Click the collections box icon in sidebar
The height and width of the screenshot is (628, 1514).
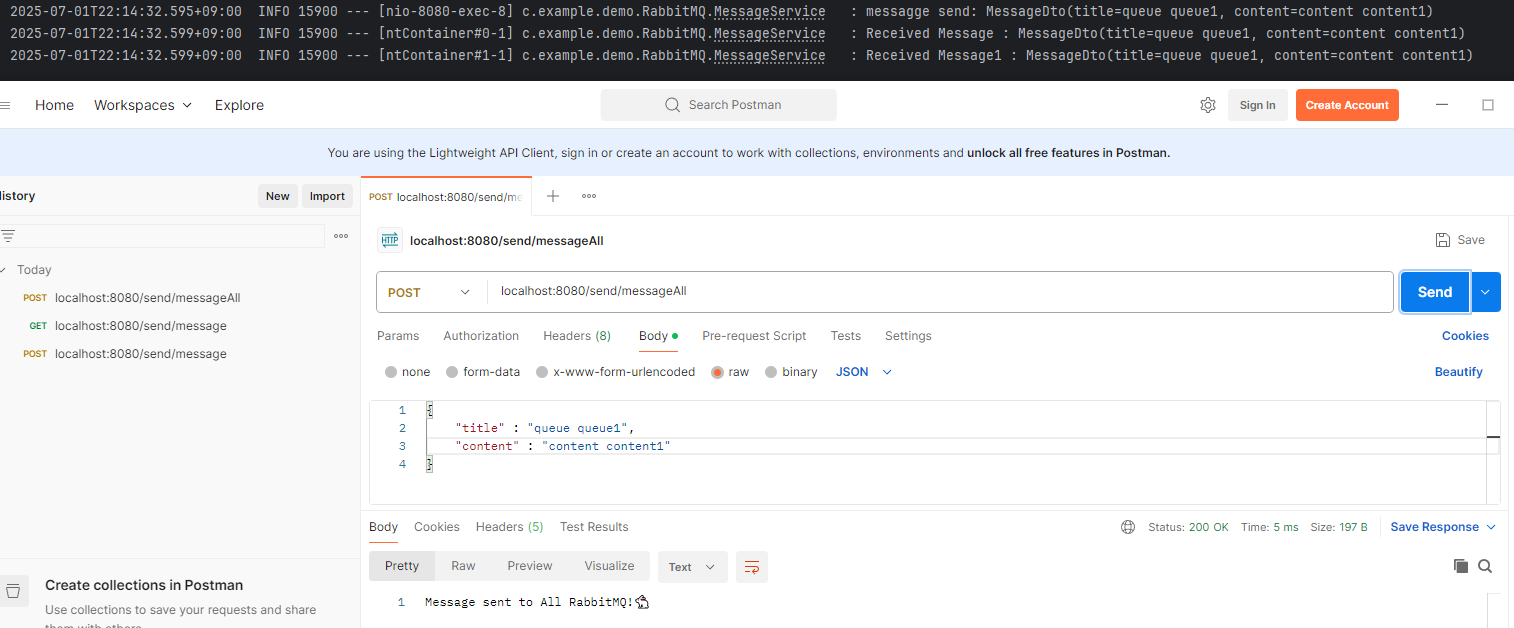13,590
